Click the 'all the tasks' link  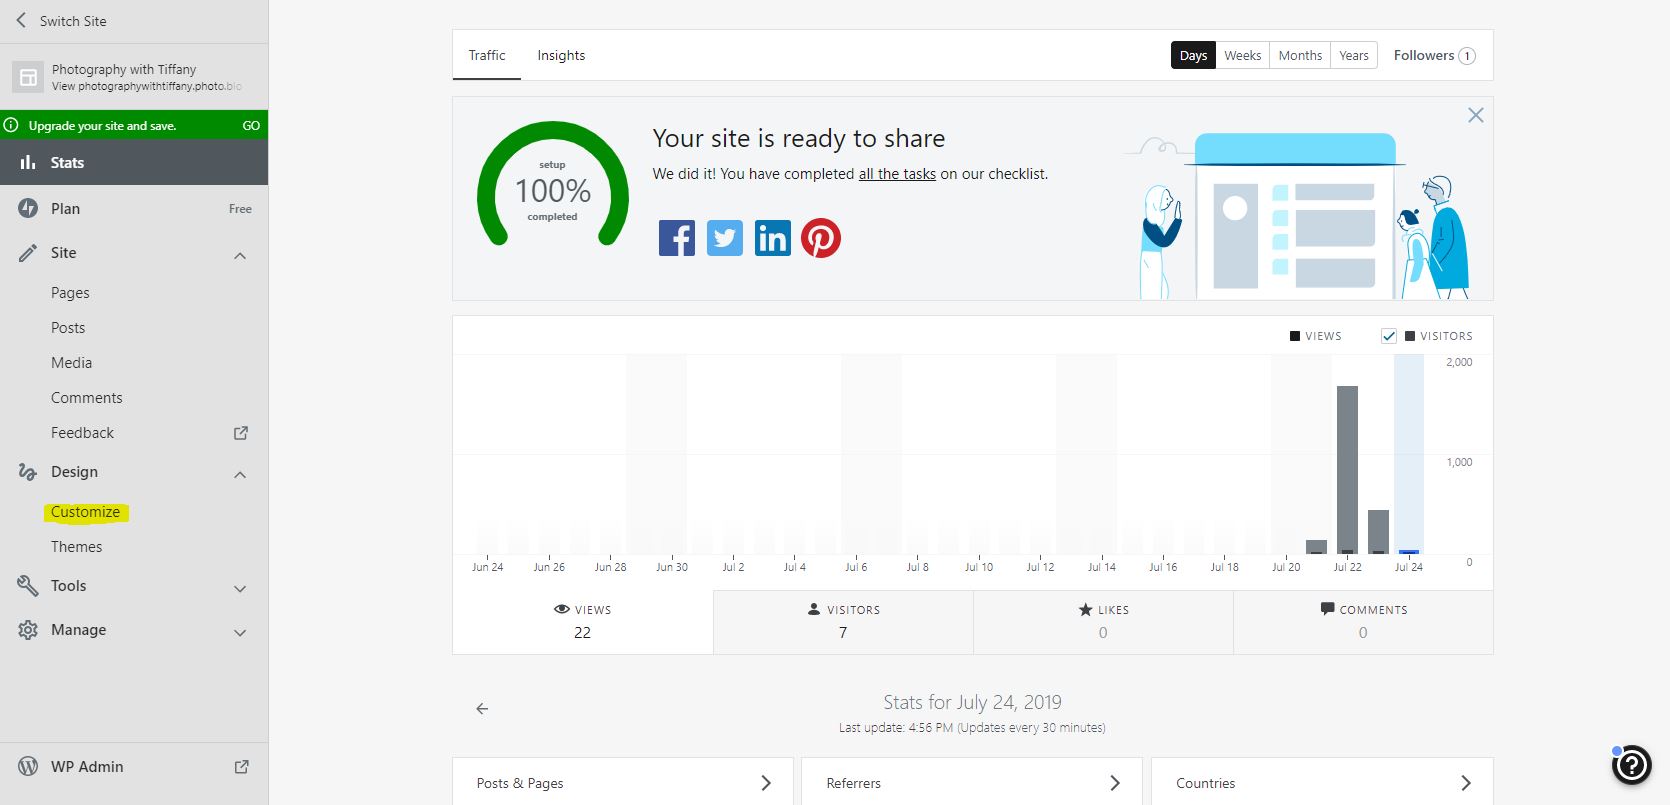pos(897,174)
